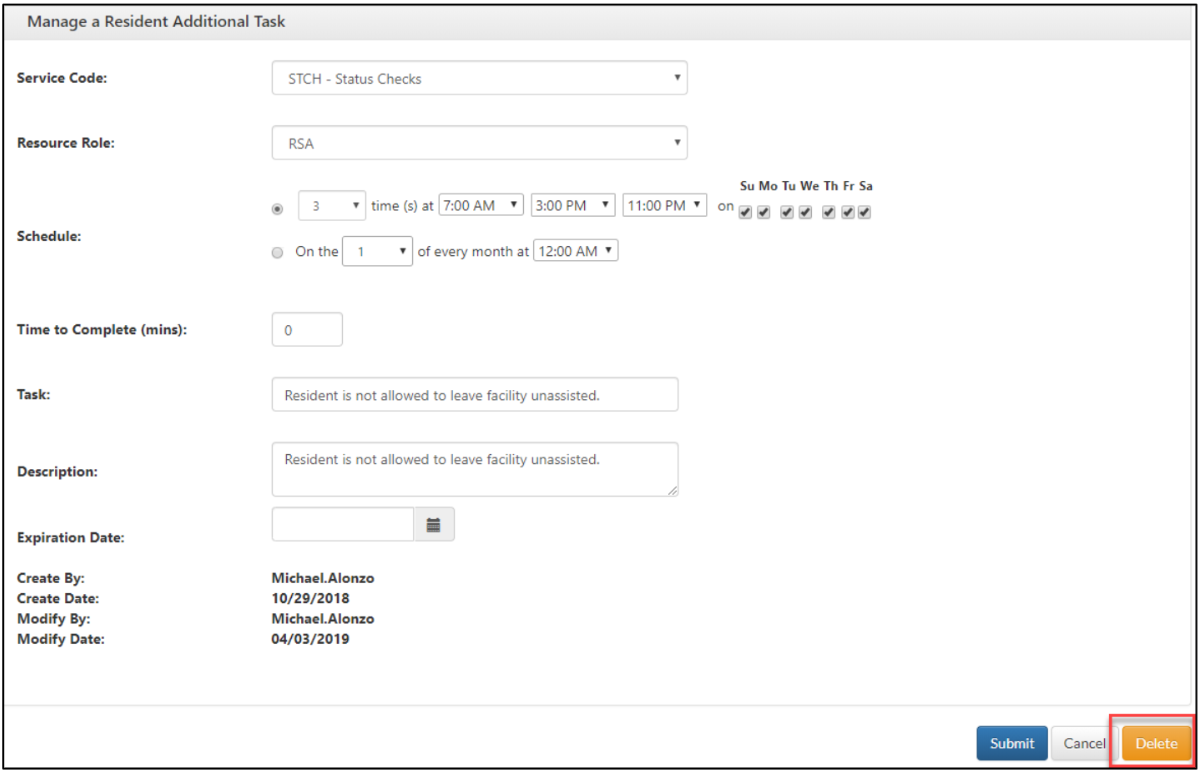Click the 'Manage a Resident Additional Task' heading
1200x771 pixels.
[156, 22]
